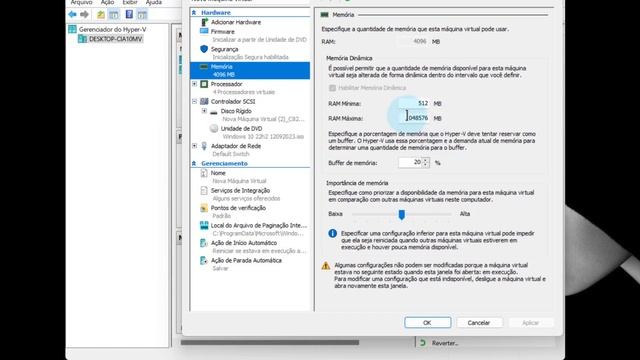Click Ação de Parada Automática icon

(x=204, y=260)
